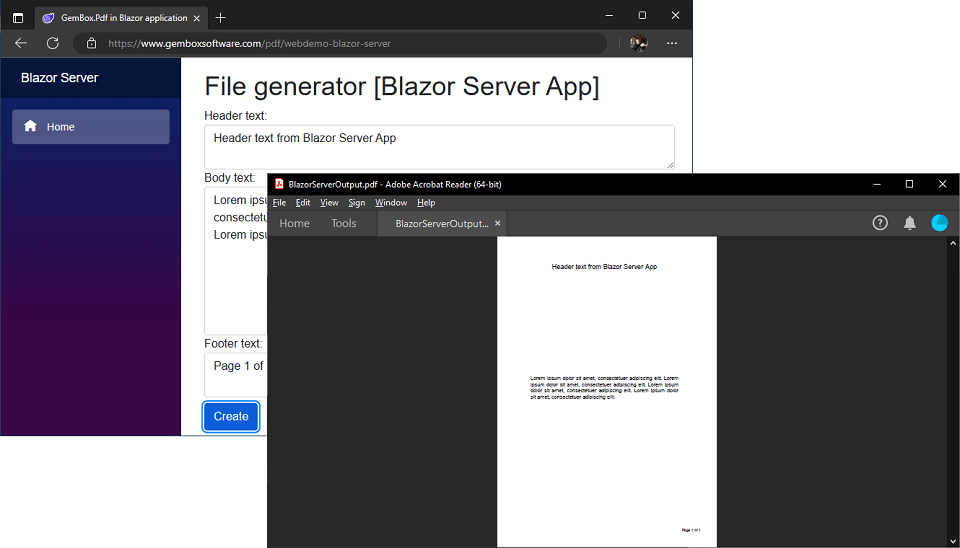Click the browser address bar URL
Screen dimensions: 960x548
point(250,43)
